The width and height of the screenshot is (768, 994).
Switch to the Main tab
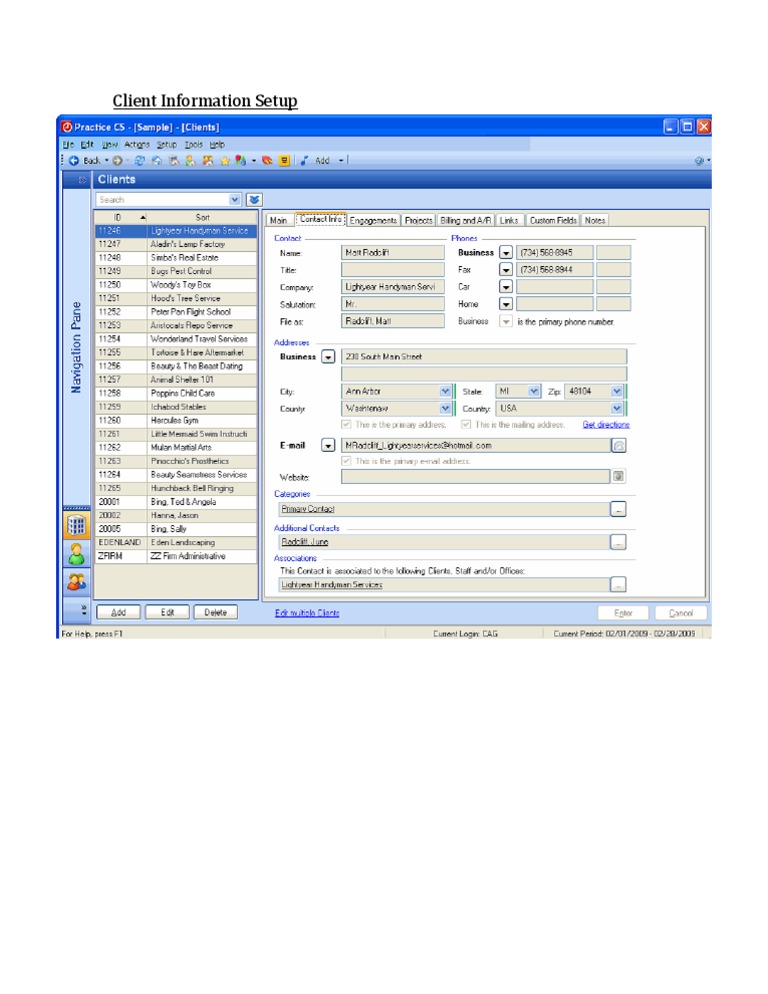click(279, 221)
